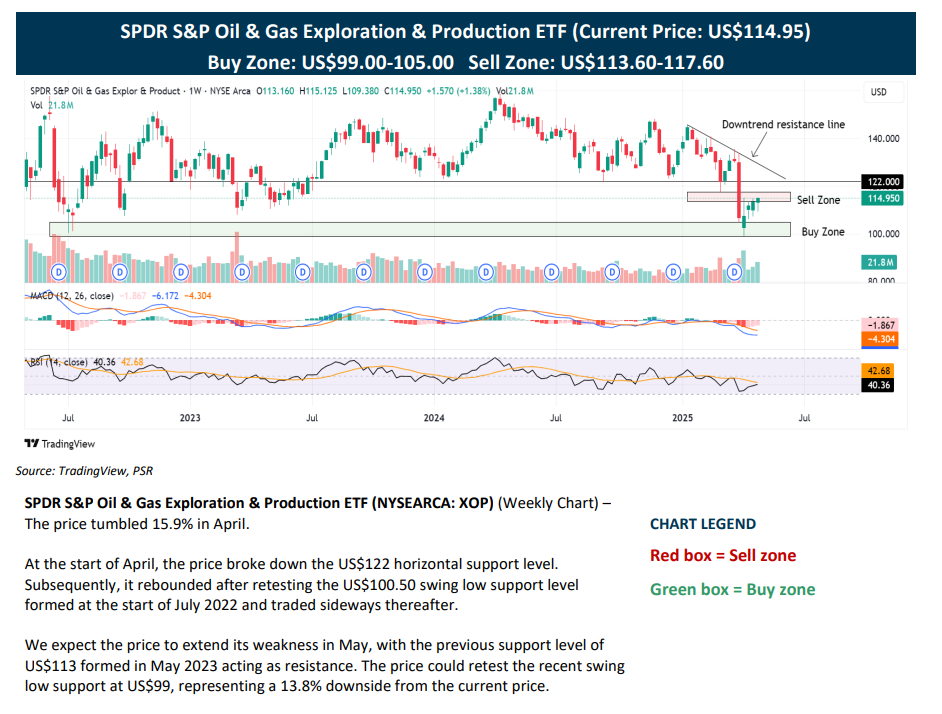Click the pink -1.867 MACD axis tag
The image size is (942, 714).
(x=880, y=325)
